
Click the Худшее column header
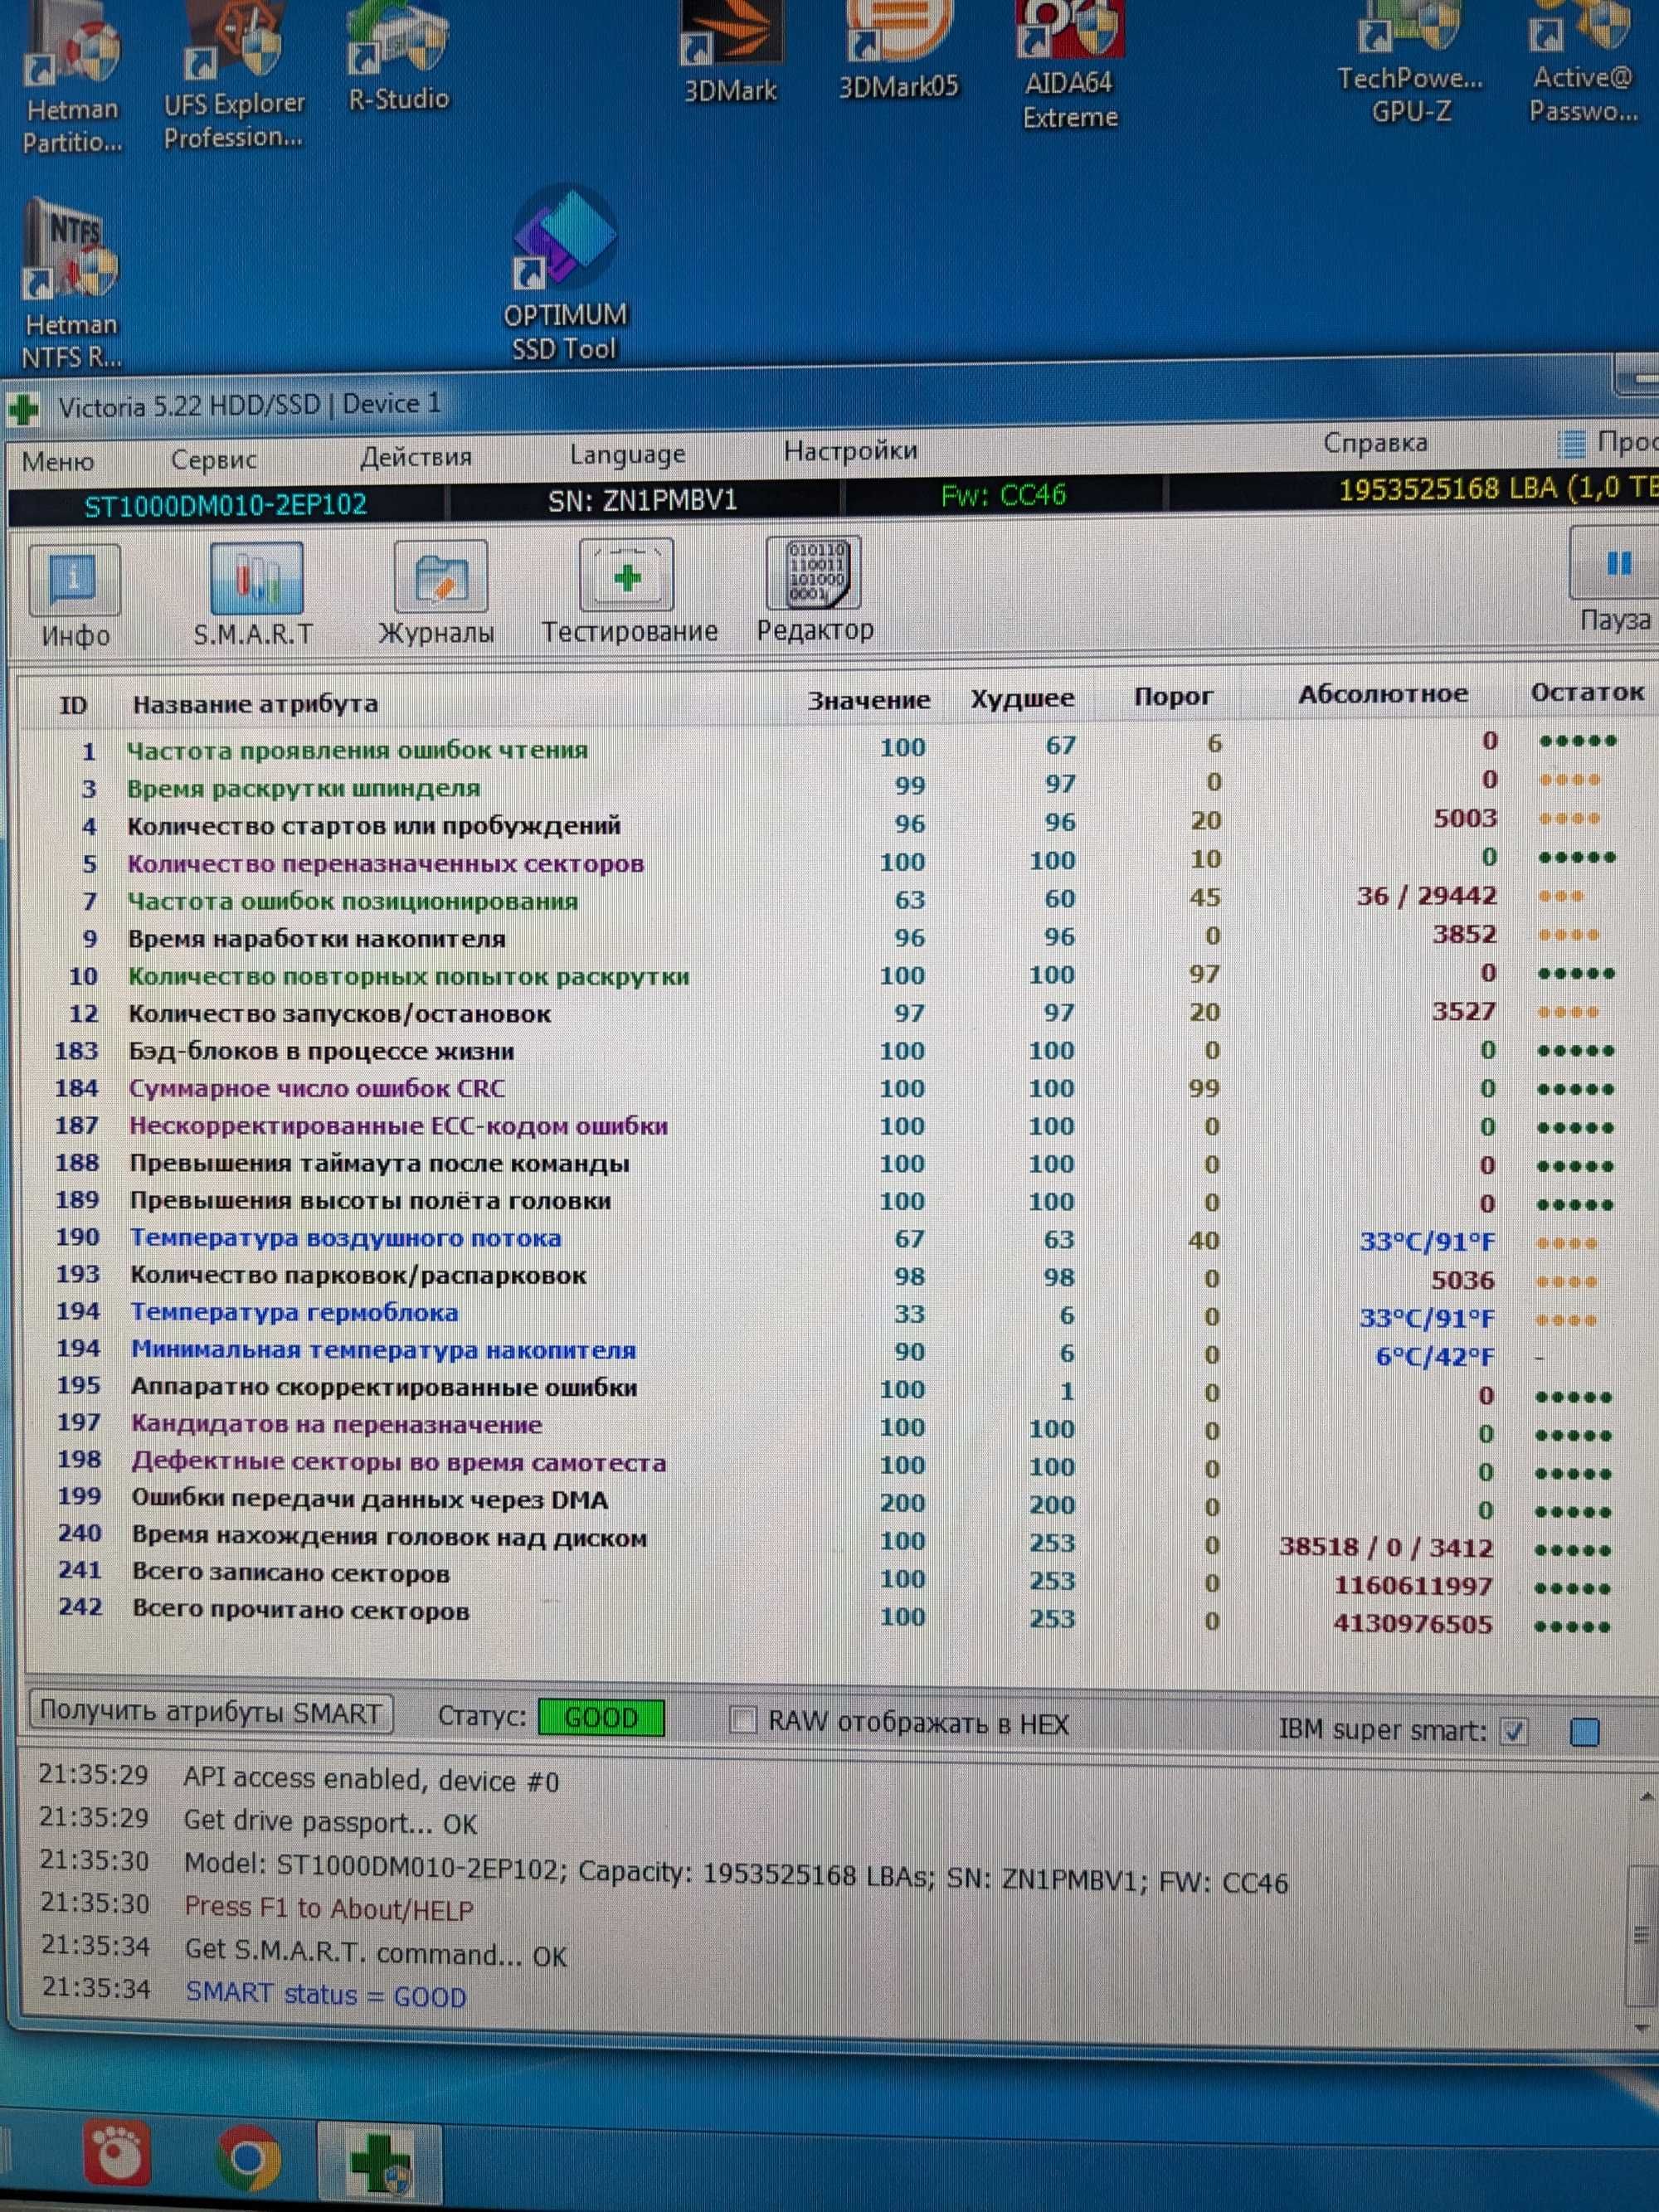(x=1022, y=698)
